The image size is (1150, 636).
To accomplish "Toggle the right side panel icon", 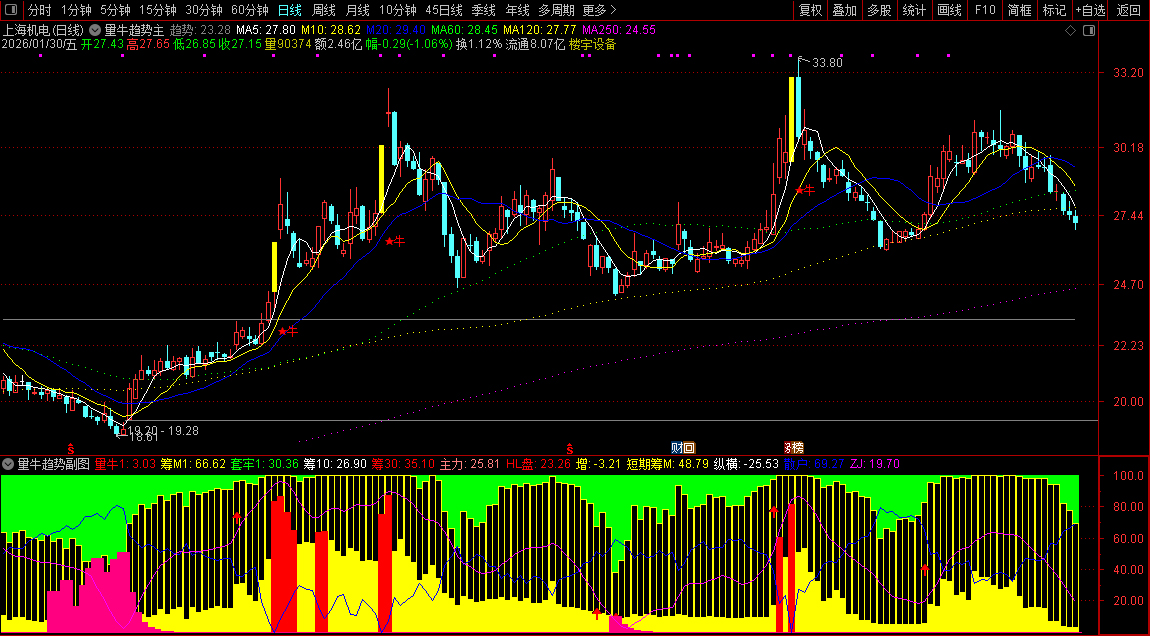I will pyautogui.click(x=1089, y=31).
